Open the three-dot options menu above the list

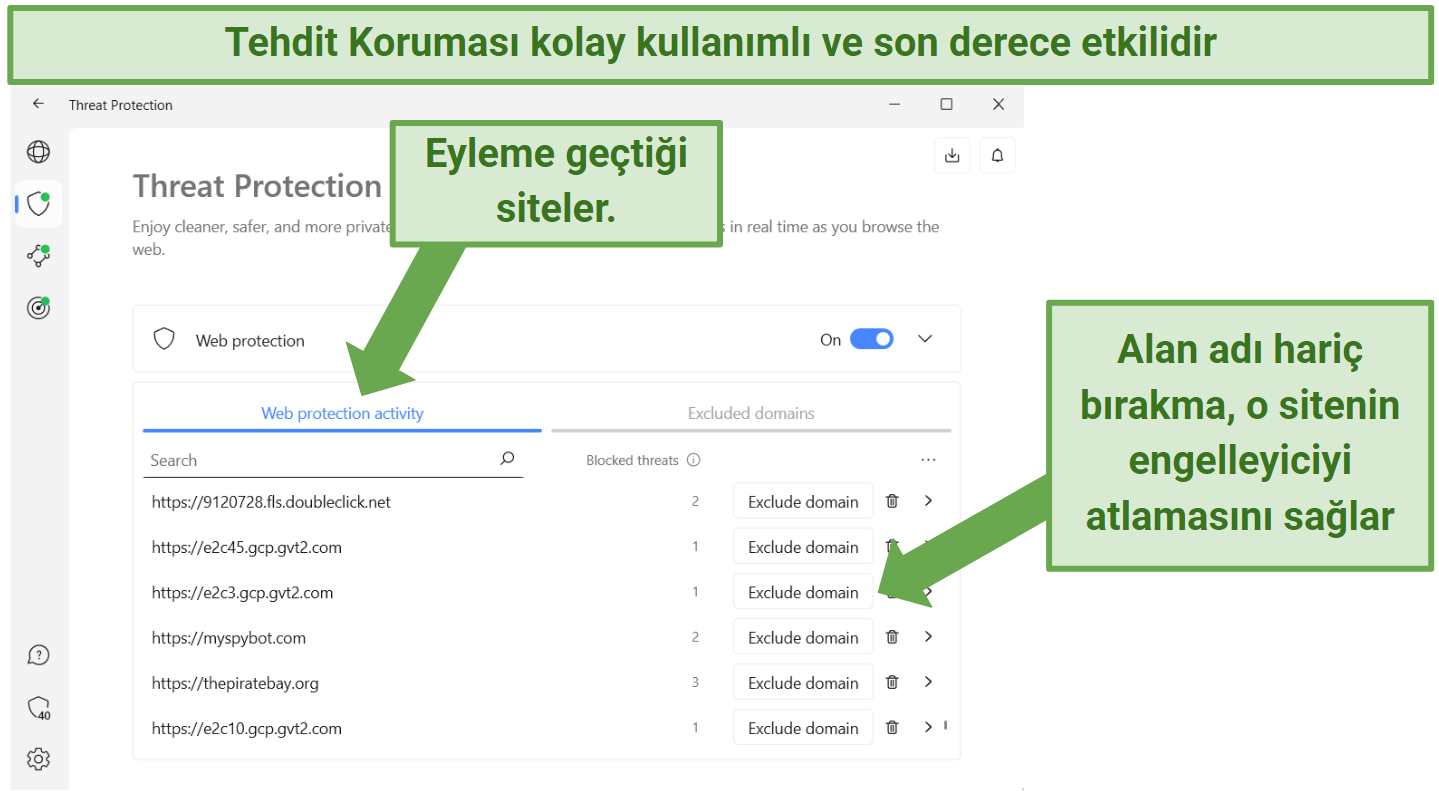click(928, 459)
